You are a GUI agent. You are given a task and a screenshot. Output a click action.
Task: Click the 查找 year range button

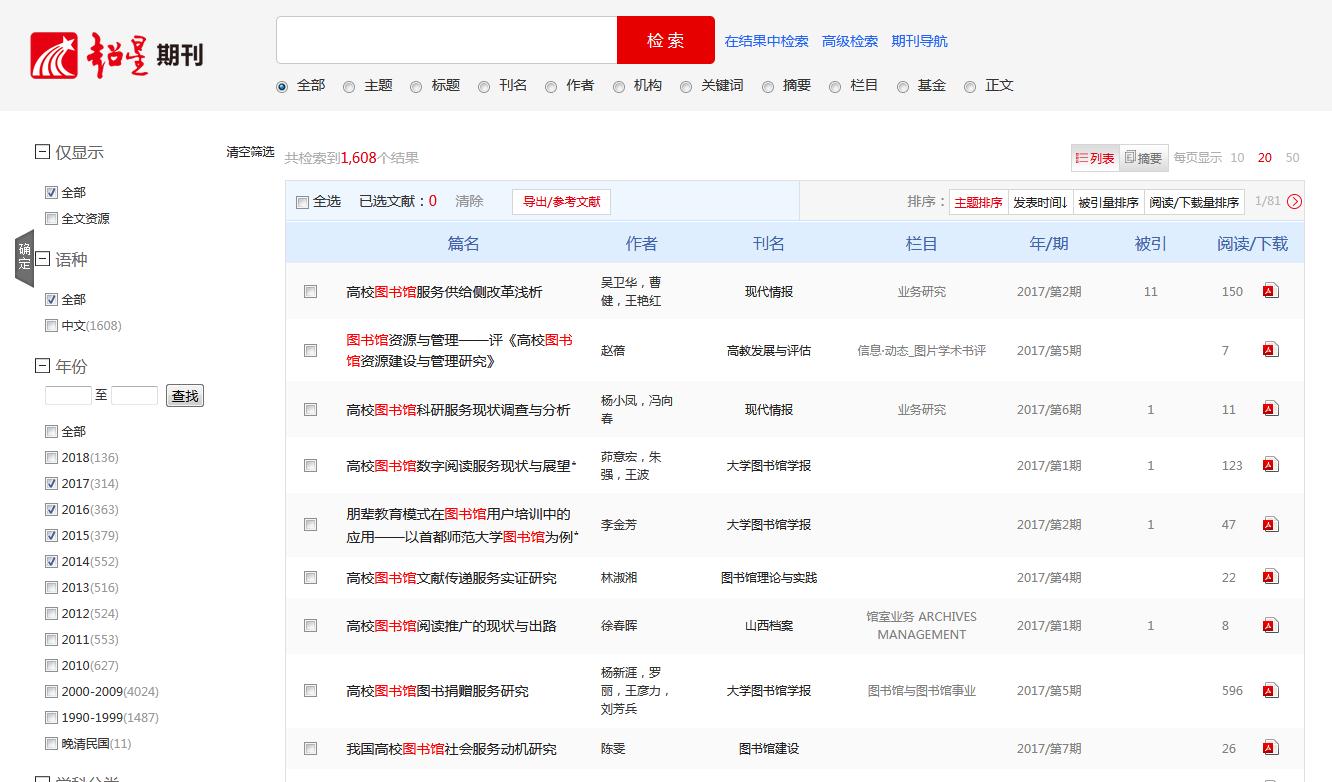pos(185,396)
